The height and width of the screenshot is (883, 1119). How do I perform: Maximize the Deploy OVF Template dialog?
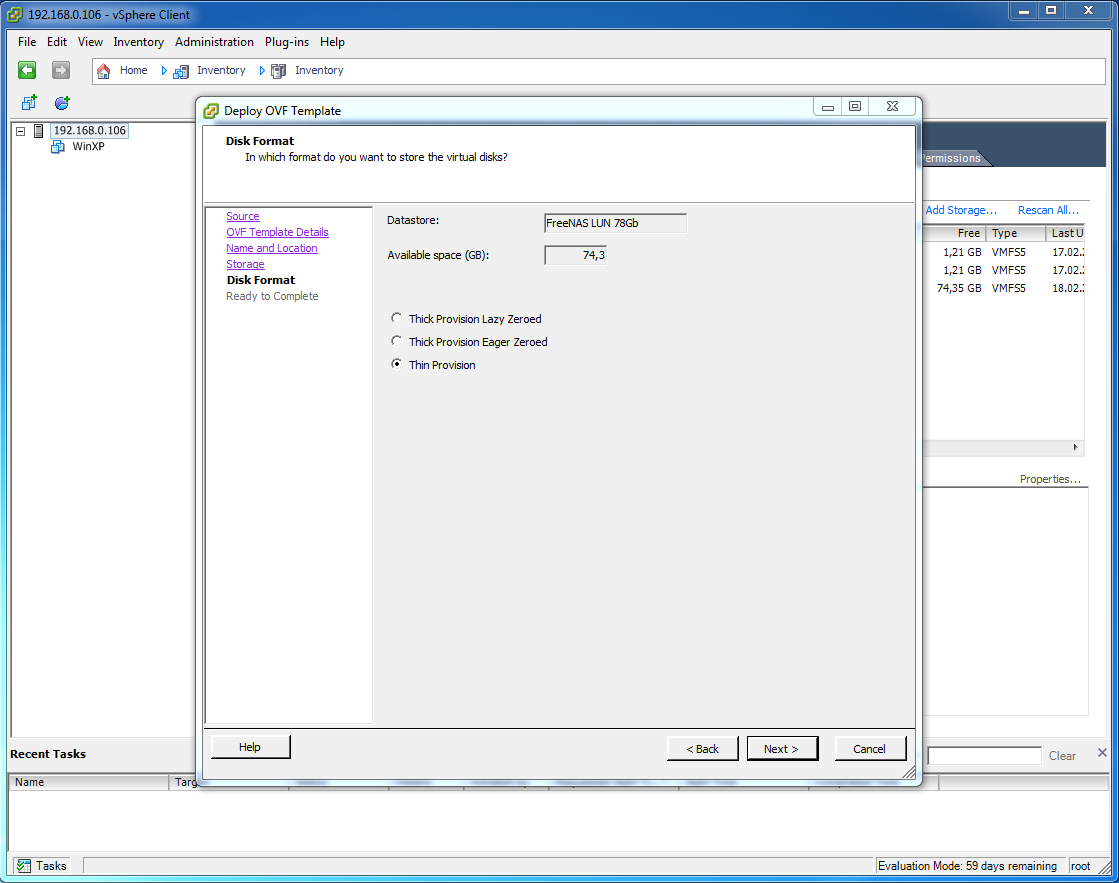855,106
